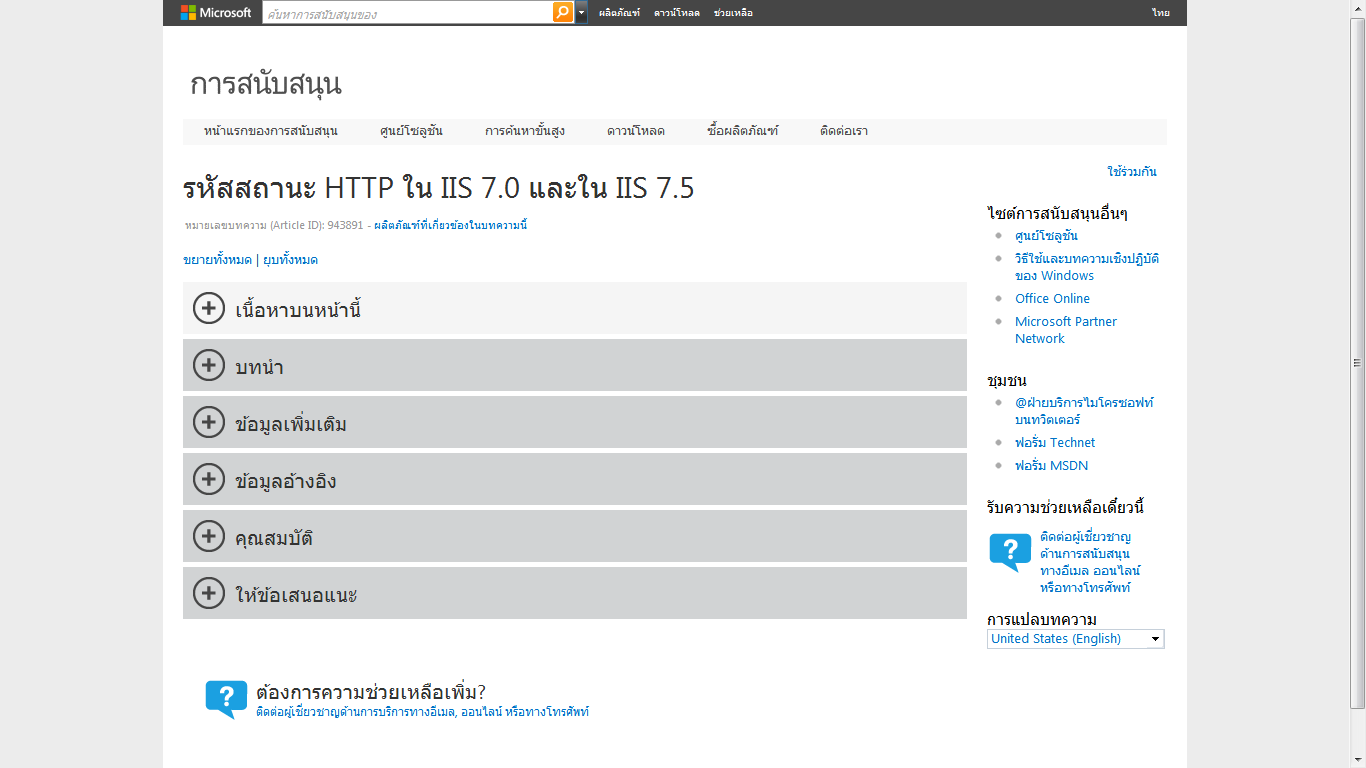Screen dimensions: 1366x768
Task: Click the ใช้ร่วมกัน share link
Action: [1132, 172]
